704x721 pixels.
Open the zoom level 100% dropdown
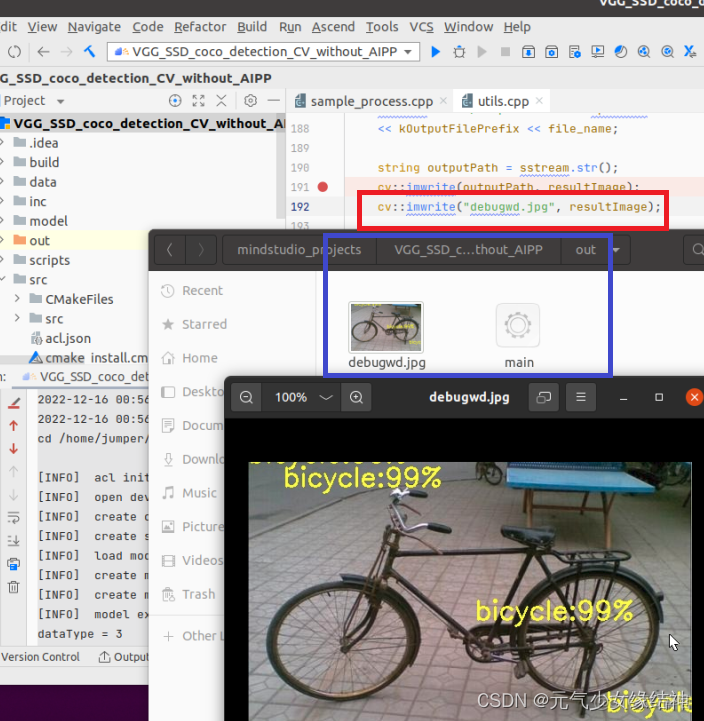(326, 397)
